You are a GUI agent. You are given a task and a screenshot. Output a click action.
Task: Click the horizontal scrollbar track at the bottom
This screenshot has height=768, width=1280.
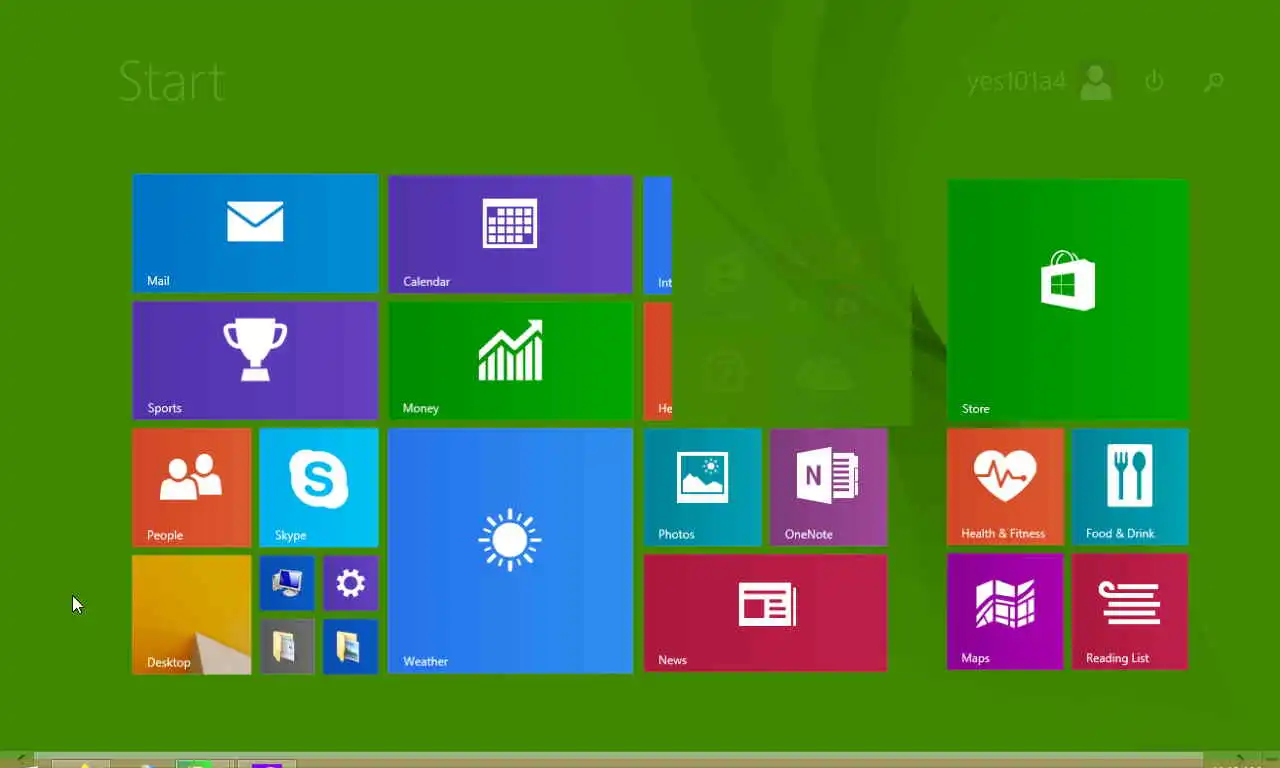coord(618,757)
